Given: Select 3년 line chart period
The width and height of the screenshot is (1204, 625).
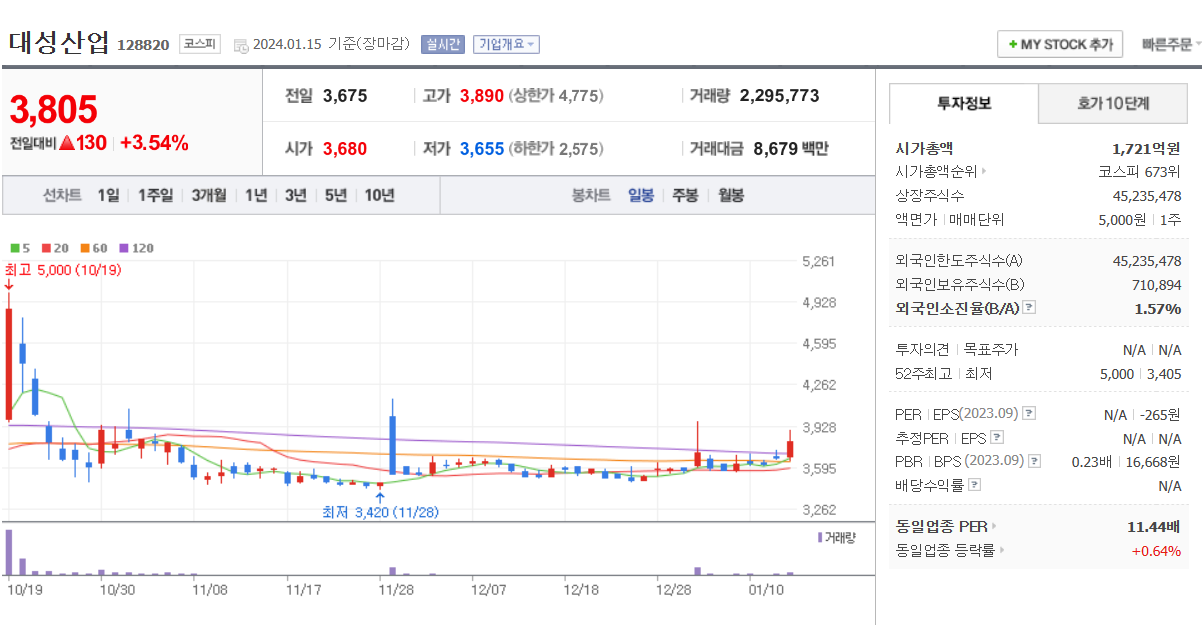Looking at the screenshot, I should point(295,195).
